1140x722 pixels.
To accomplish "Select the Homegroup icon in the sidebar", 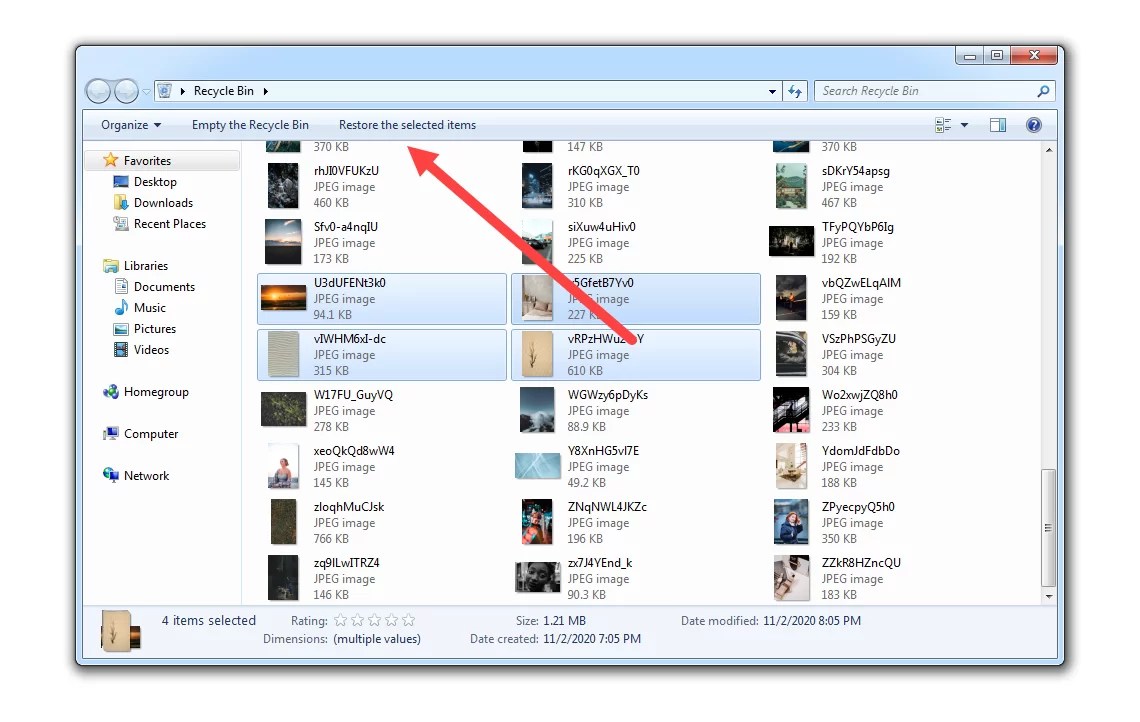I will tap(110, 392).
